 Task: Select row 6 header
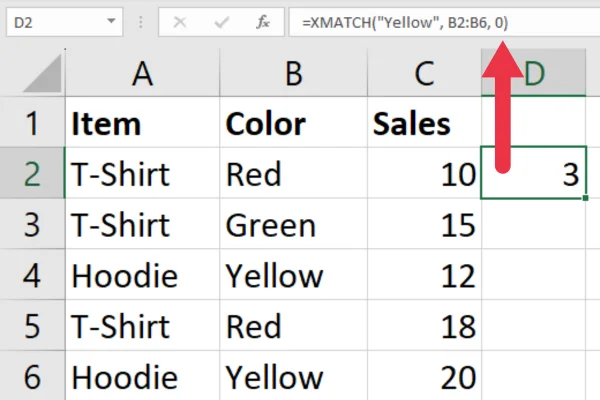click(x=32, y=376)
